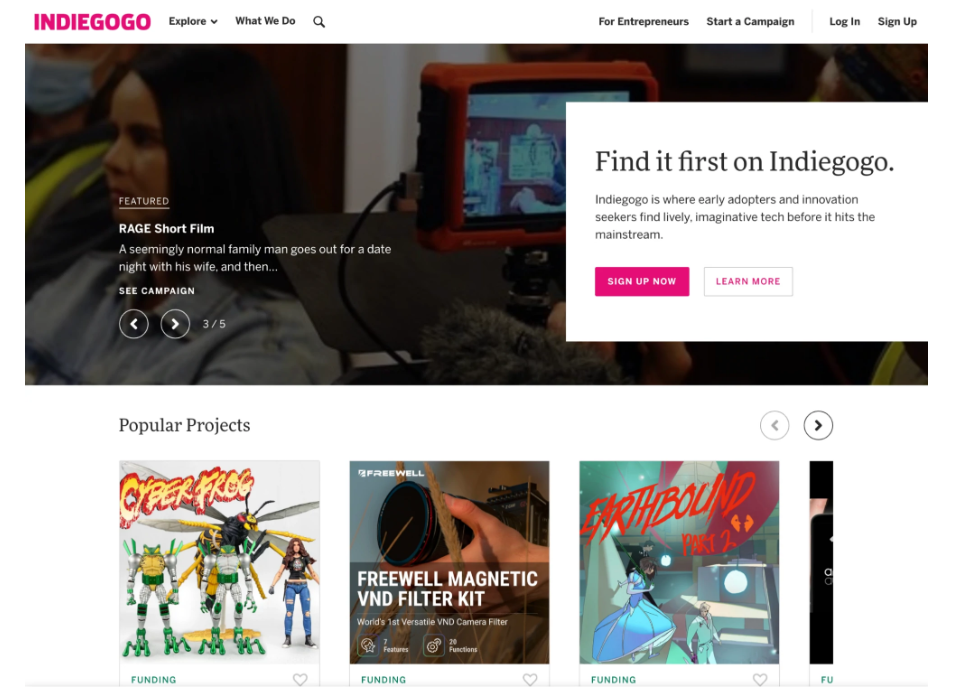
Task: Favorite the Freewell filter kit heart
Action: [530, 680]
